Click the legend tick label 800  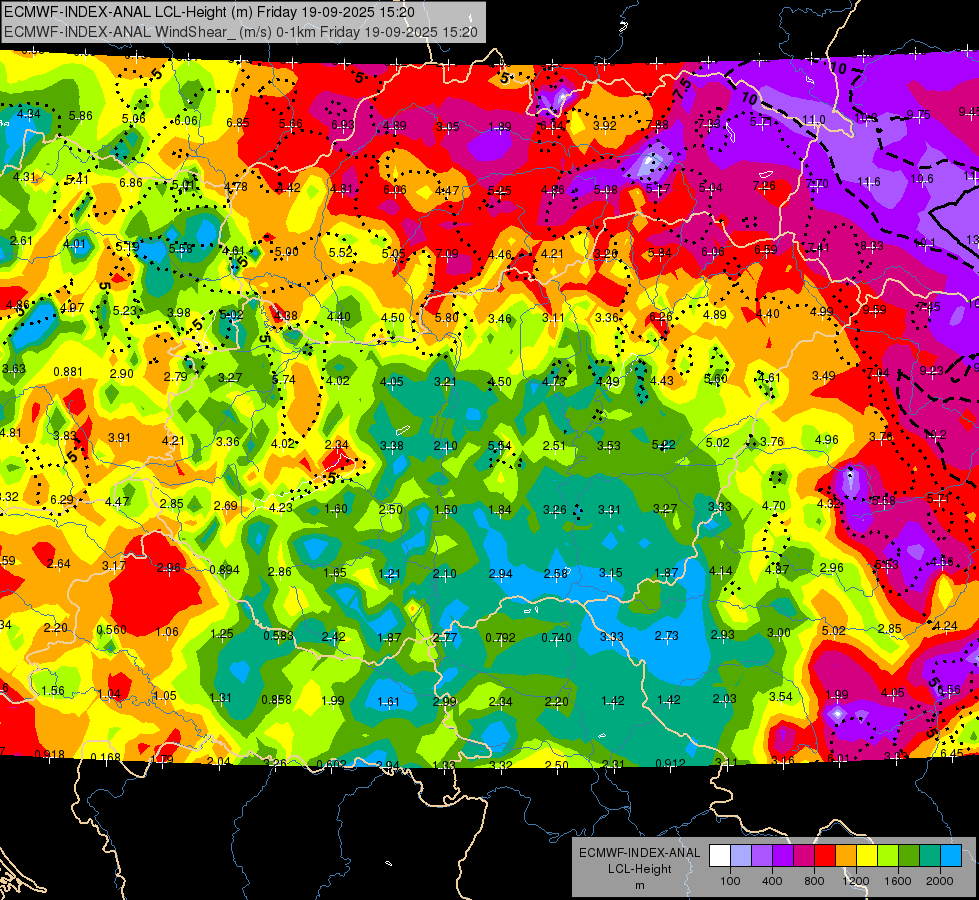tap(814, 881)
